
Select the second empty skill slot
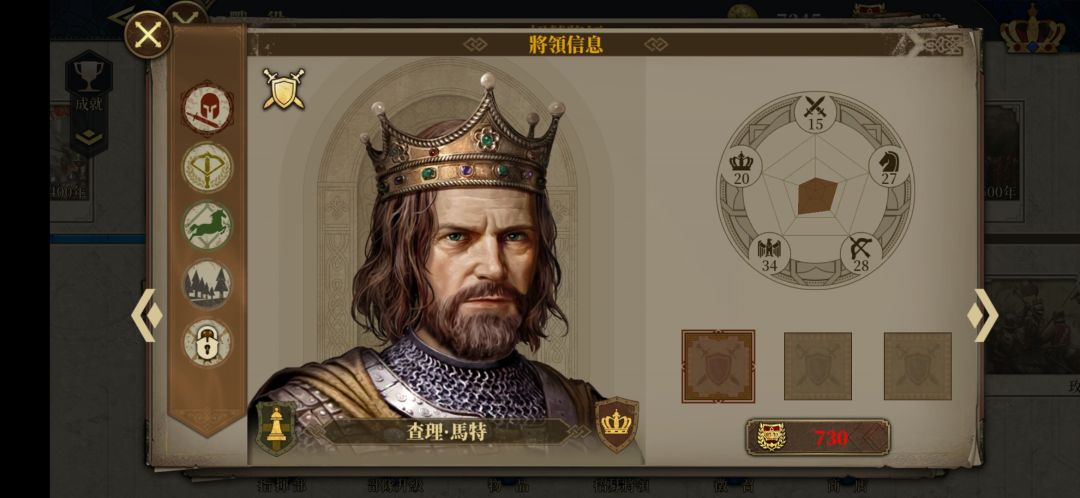[x=818, y=366]
